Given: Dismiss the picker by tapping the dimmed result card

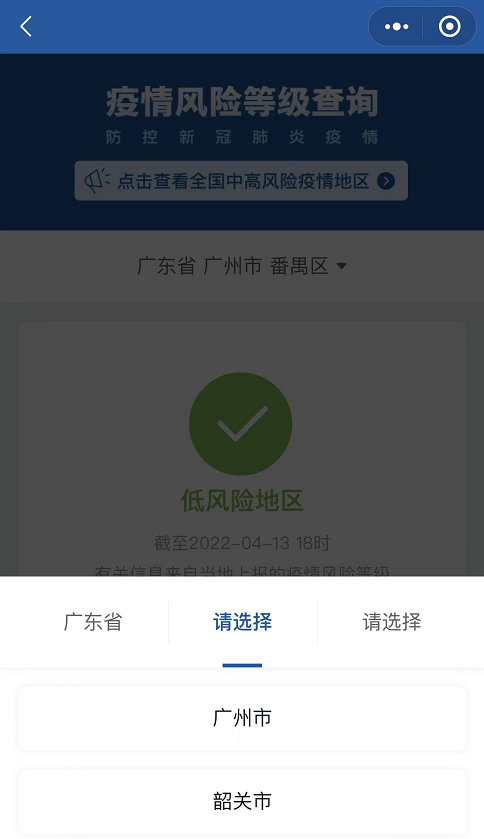Looking at the screenshot, I should 242,449.
